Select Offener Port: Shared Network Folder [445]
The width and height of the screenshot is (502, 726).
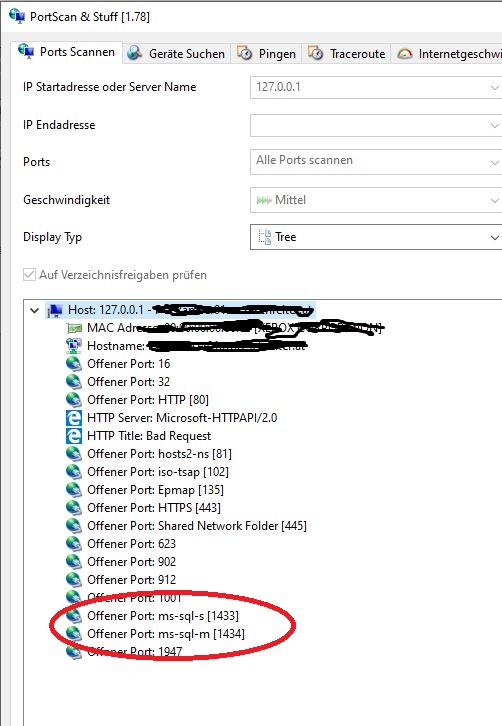click(x=197, y=526)
